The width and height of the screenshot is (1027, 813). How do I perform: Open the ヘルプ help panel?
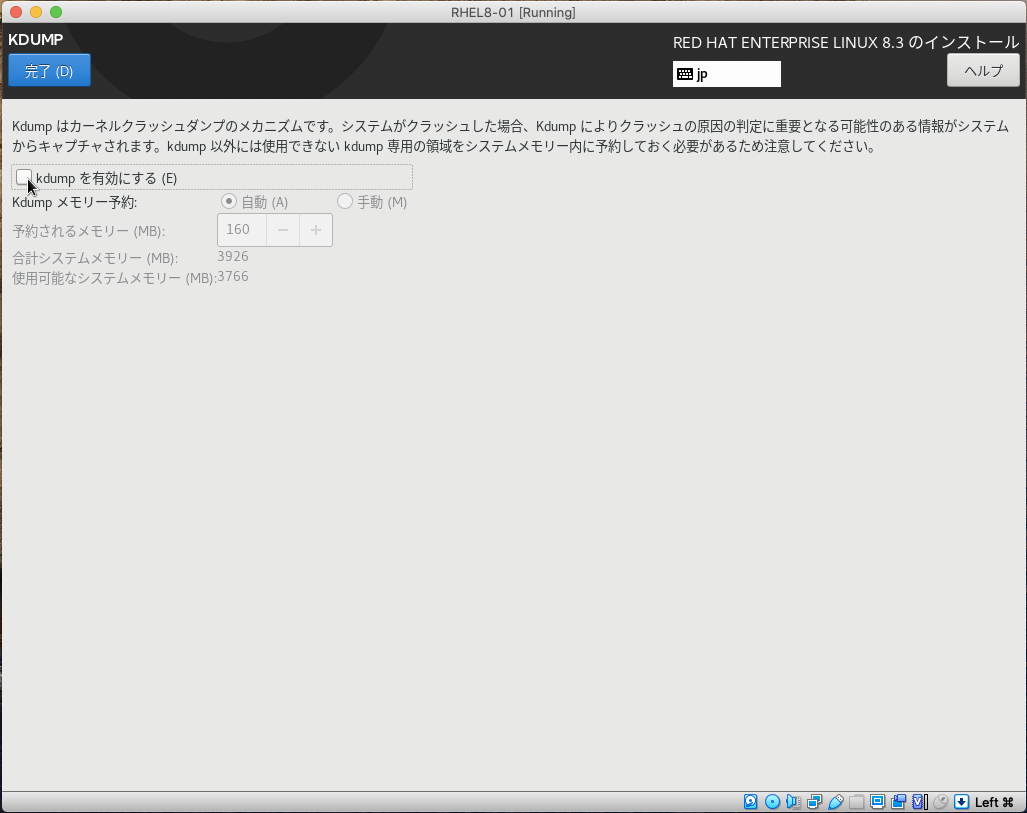(x=982, y=69)
